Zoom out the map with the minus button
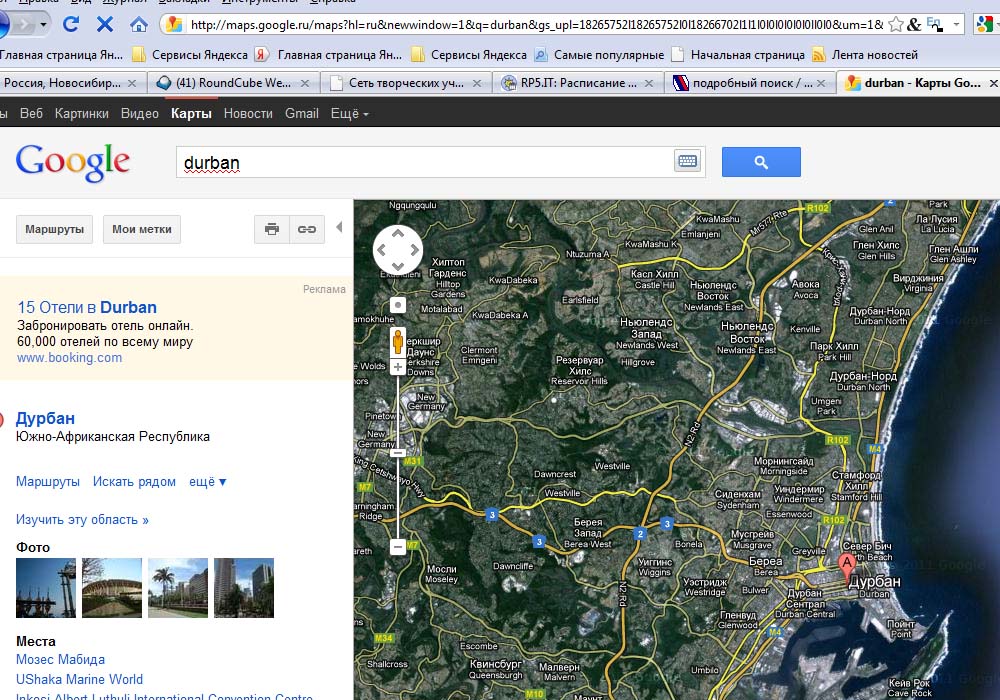 [x=398, y=546]
